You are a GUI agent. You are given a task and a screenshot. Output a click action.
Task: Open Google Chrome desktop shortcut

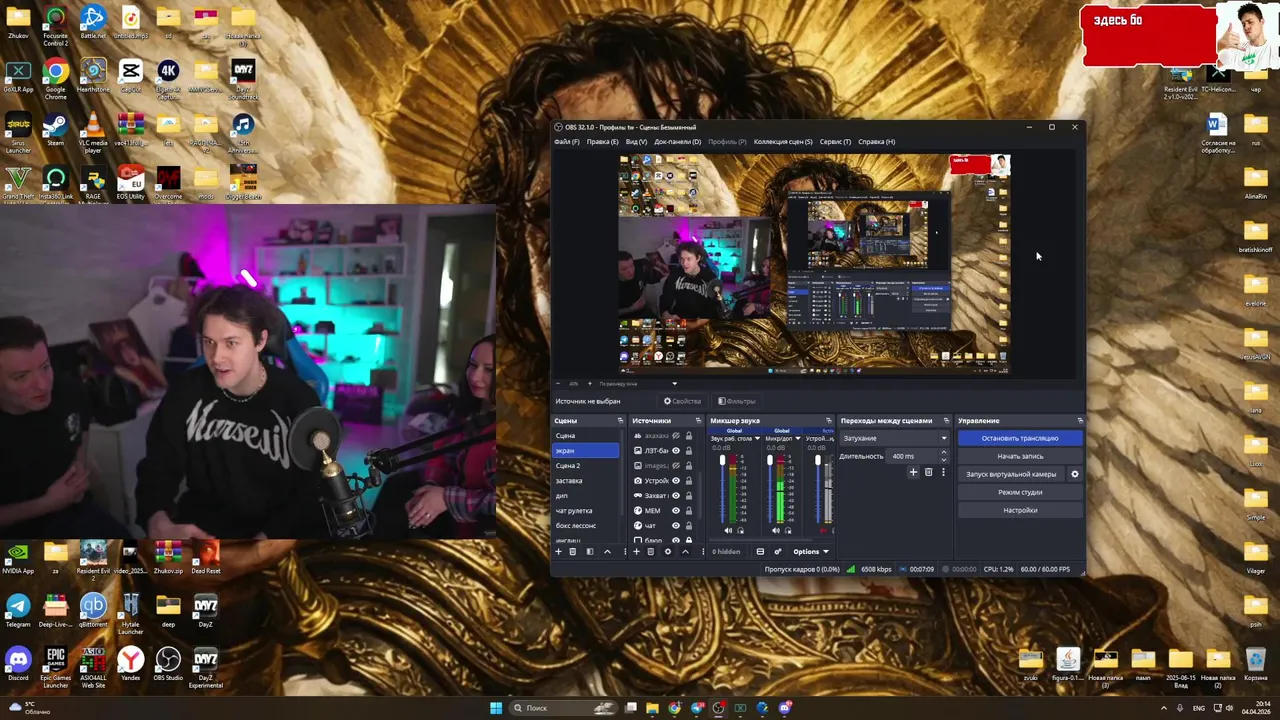point(55,78)
